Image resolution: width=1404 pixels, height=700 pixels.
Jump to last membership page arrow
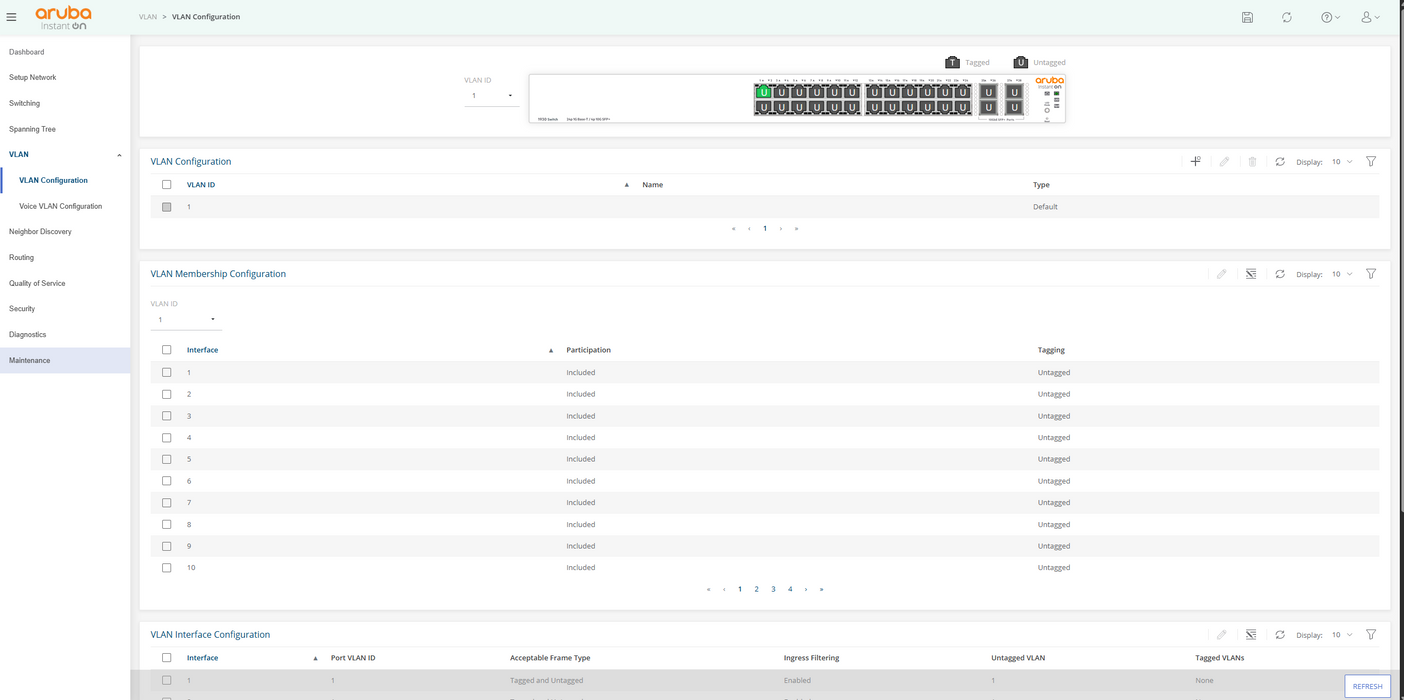click(x=821, y=589)
